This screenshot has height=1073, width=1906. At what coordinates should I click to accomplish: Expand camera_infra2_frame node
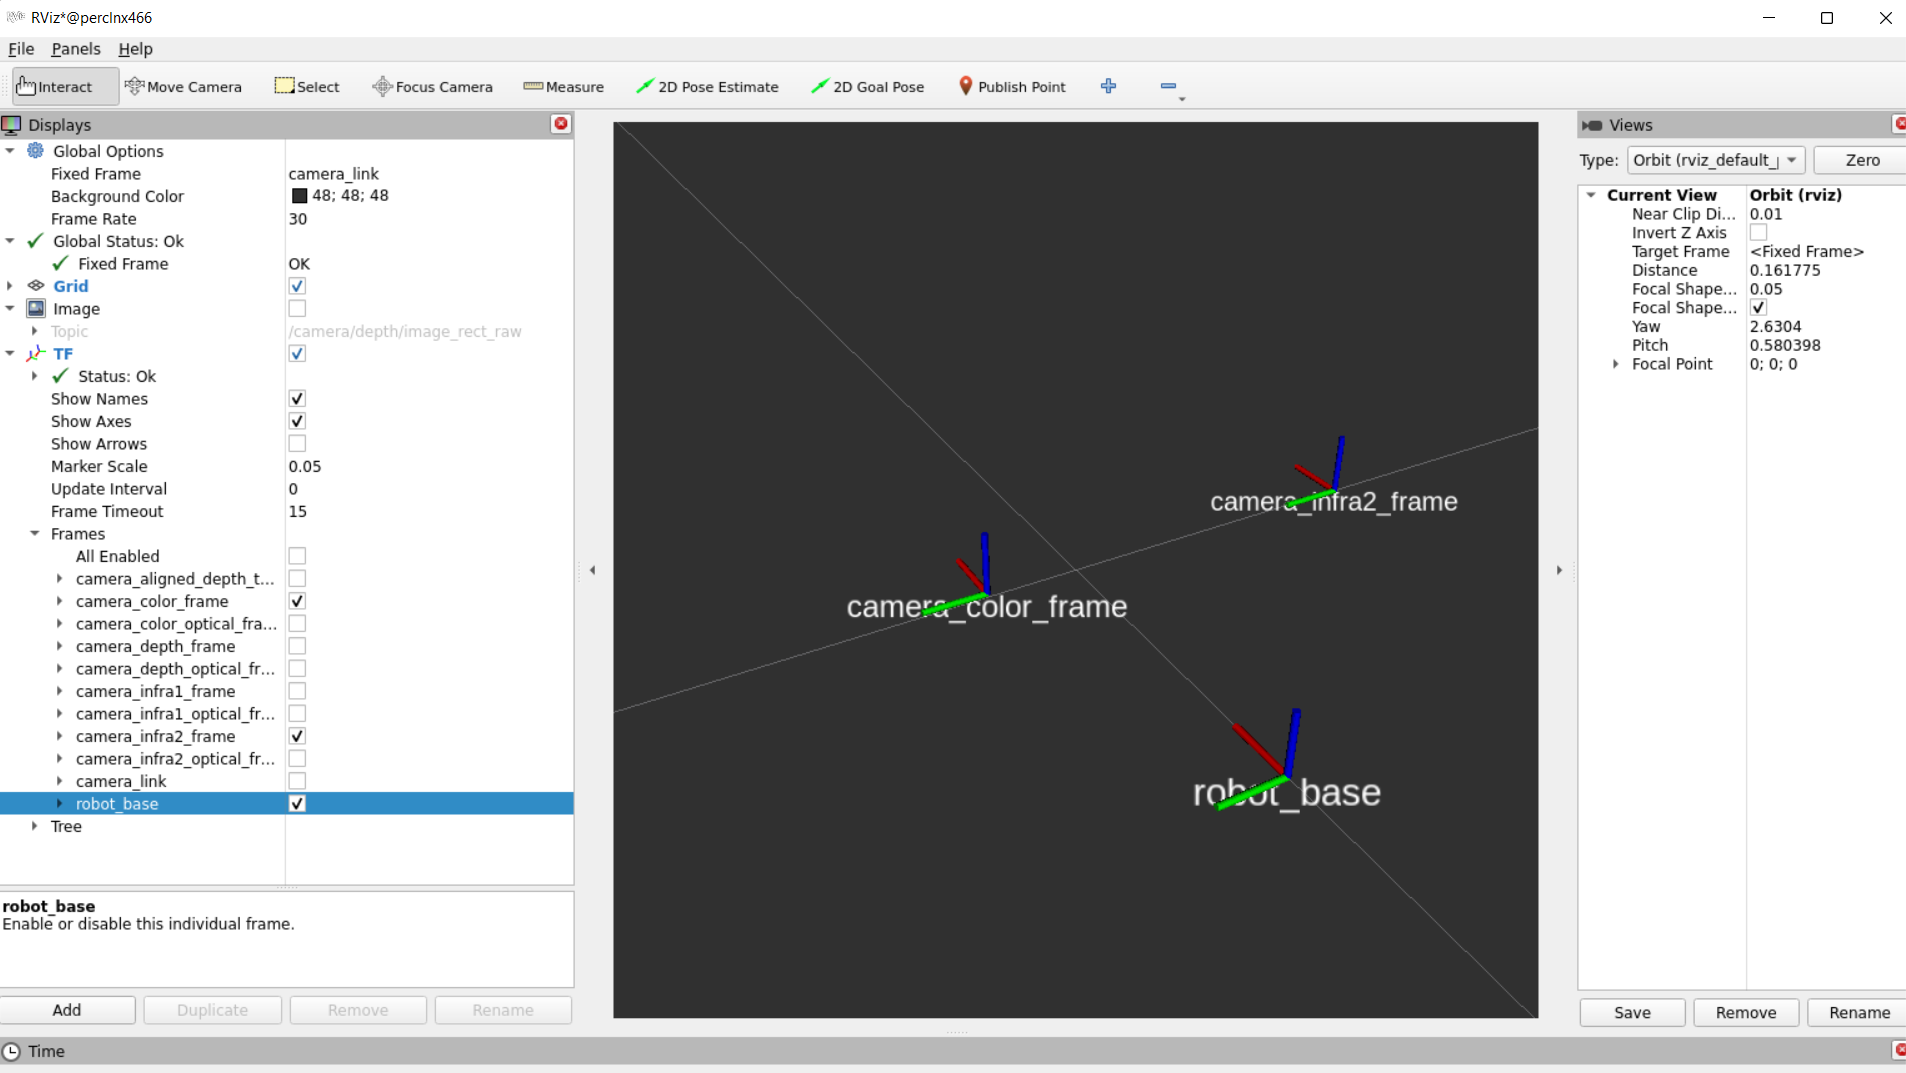click(x=60, y=736)
